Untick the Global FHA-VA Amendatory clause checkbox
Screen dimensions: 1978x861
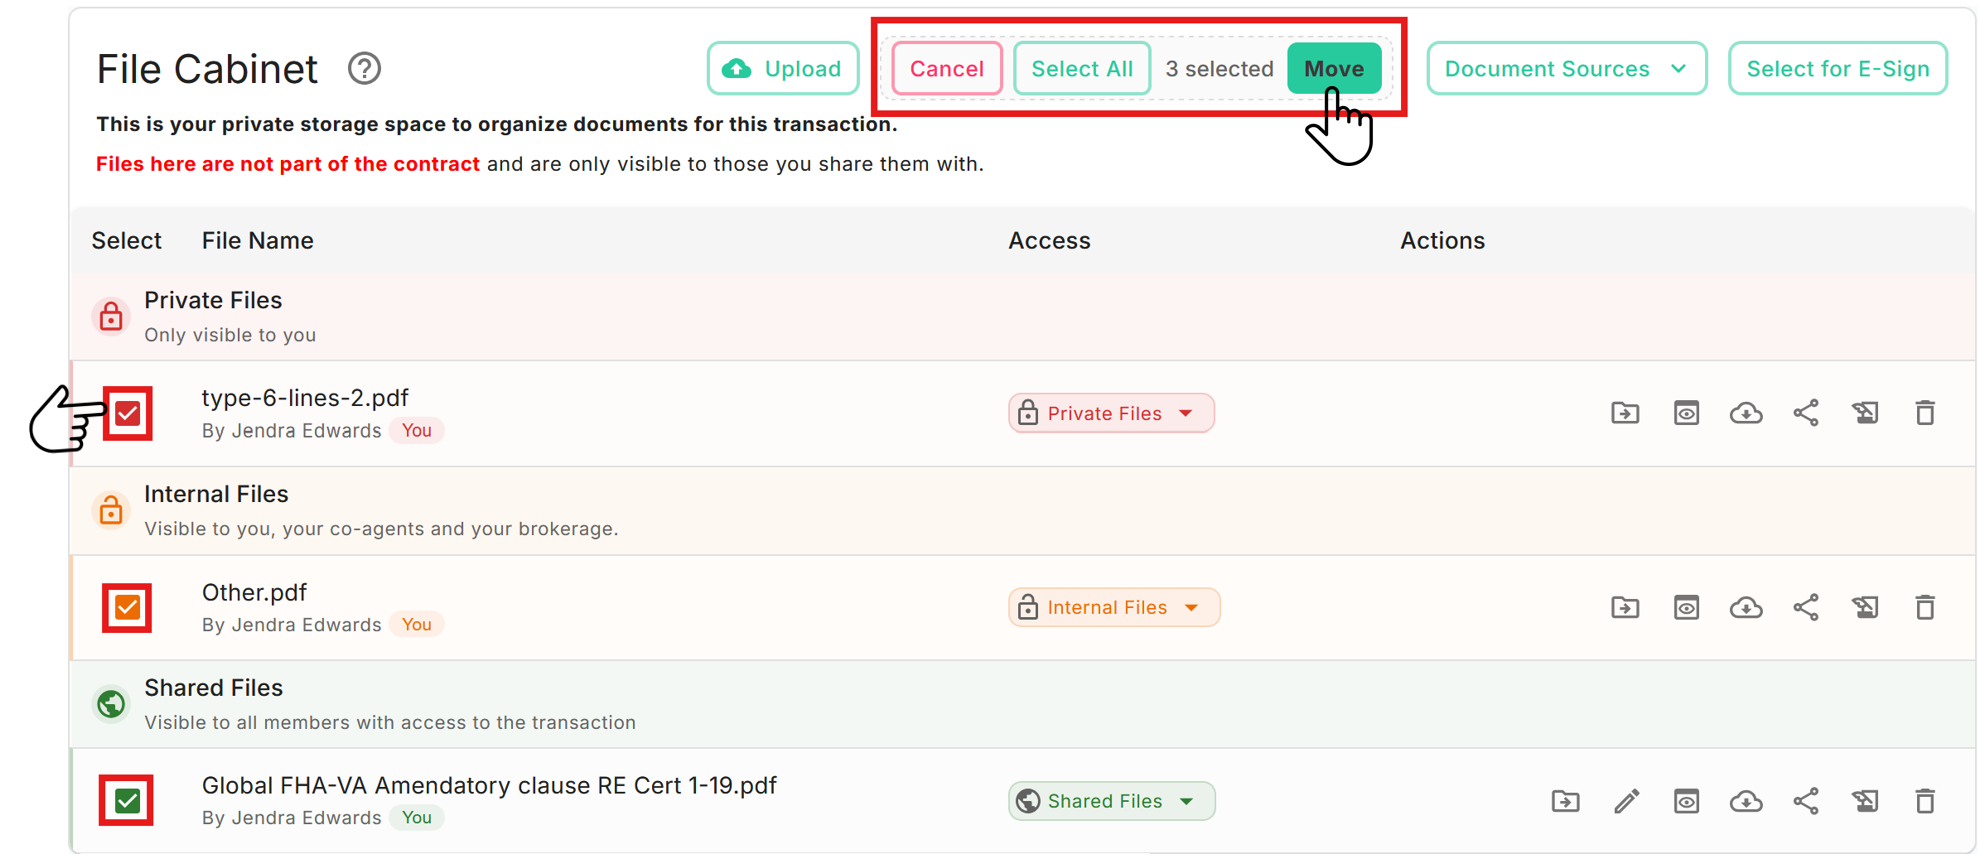click(x=127, y=801)
